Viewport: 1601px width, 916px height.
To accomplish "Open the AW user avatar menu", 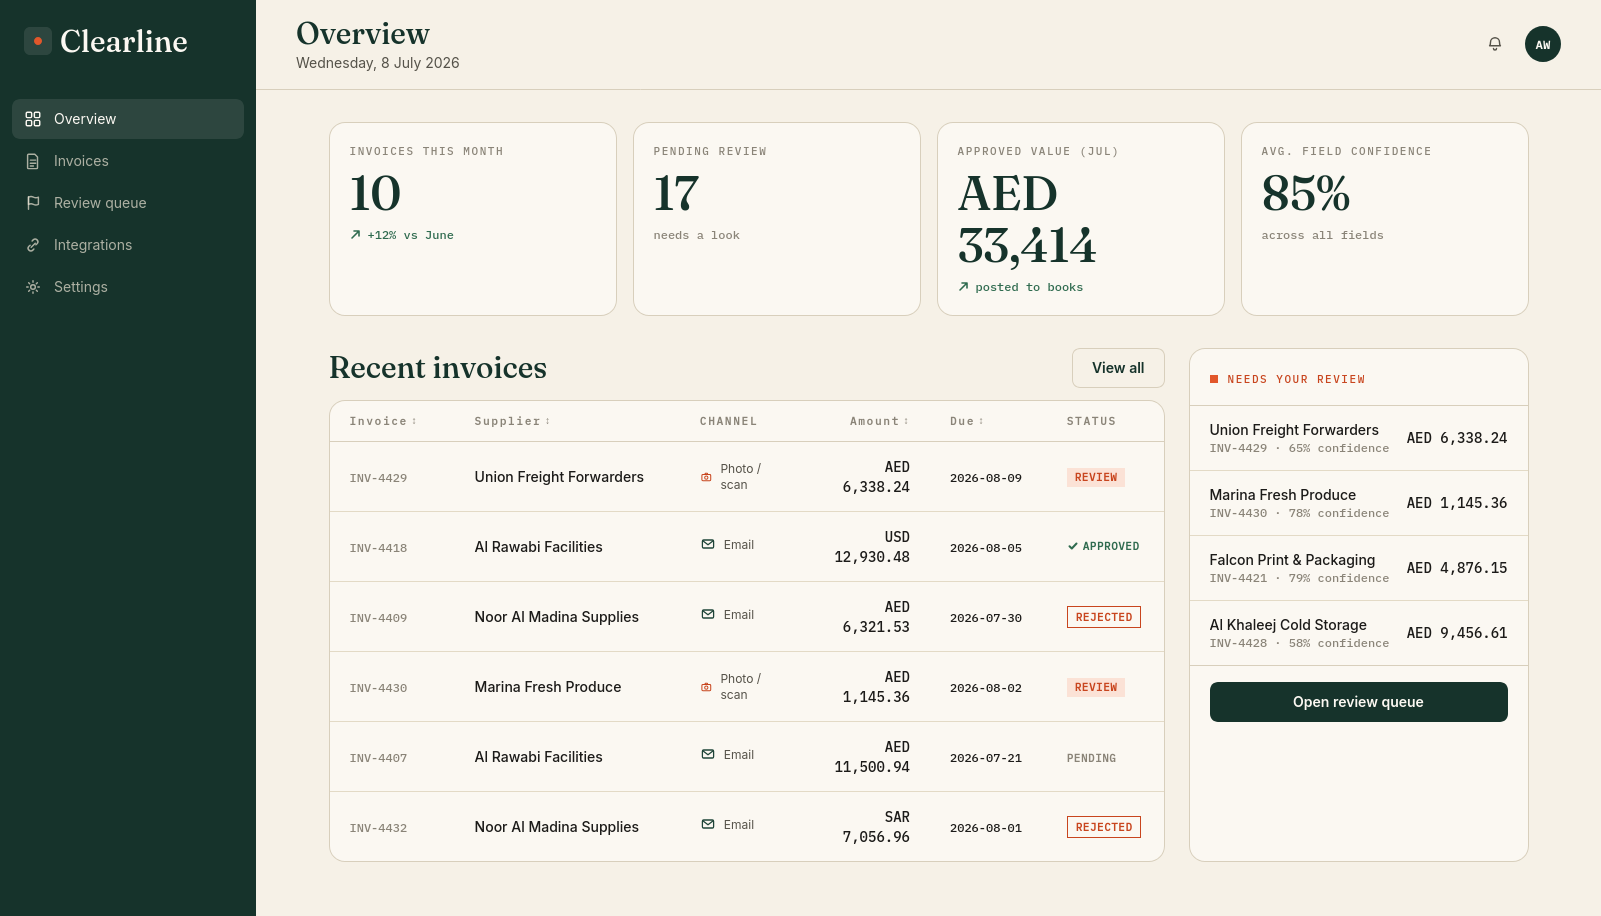I will (1543, 44).
